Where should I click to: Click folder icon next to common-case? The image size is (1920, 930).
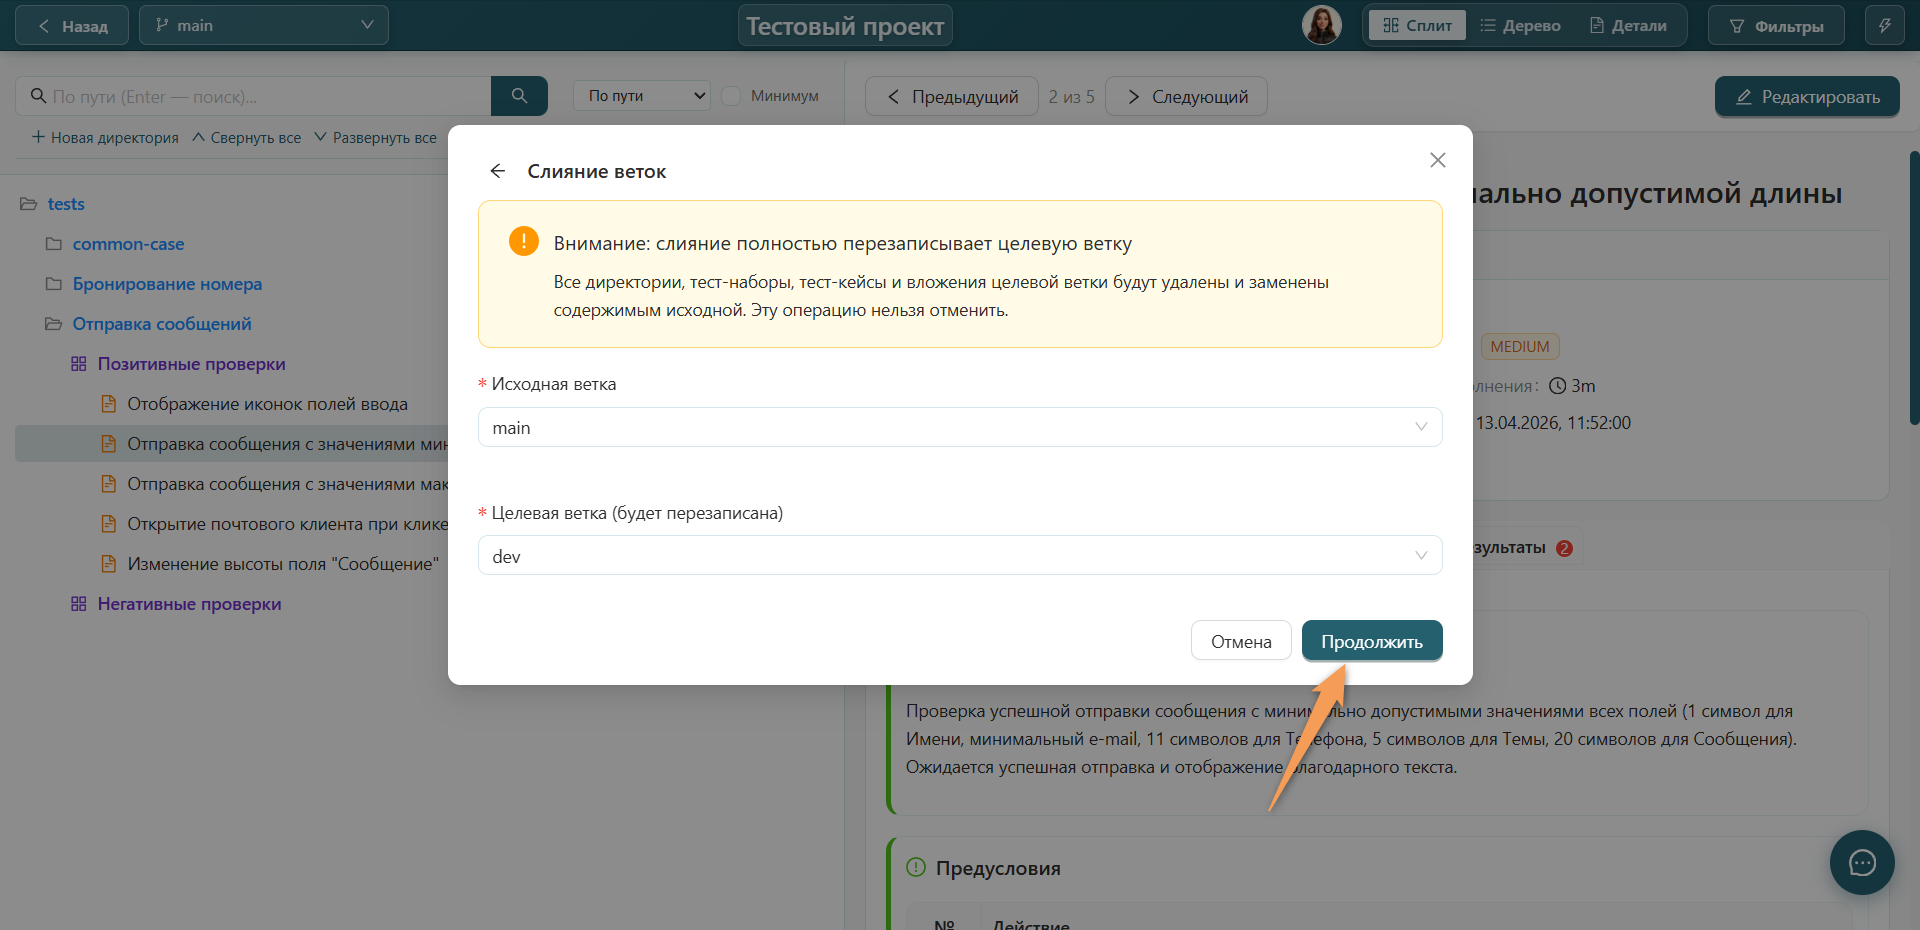(54, 244)
